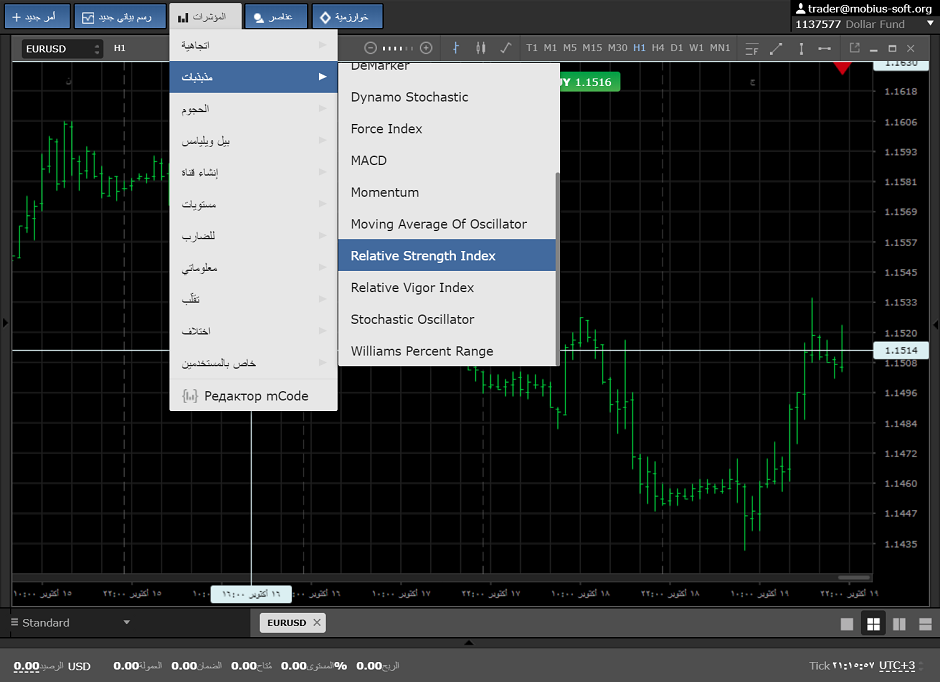940x682 pixels.
Task: Set timeframe to T1
Action: pos(532,48)
